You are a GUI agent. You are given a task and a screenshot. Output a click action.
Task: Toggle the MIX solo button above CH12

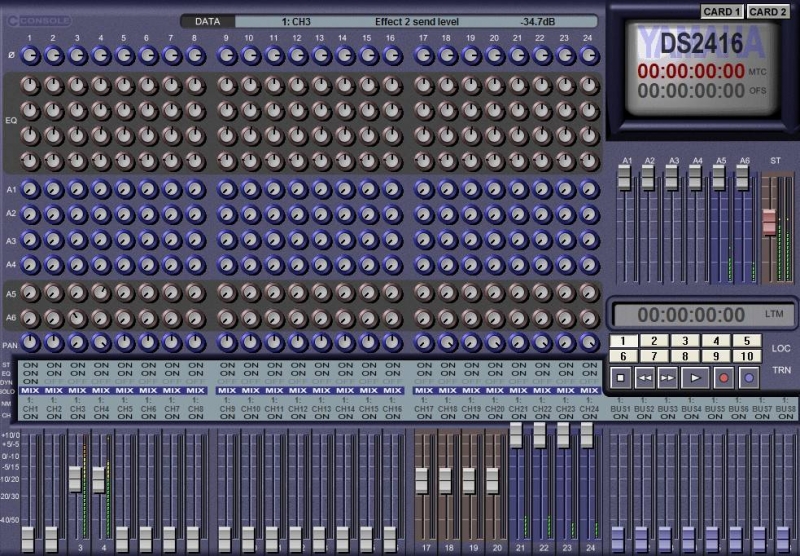tap(297, 390)
